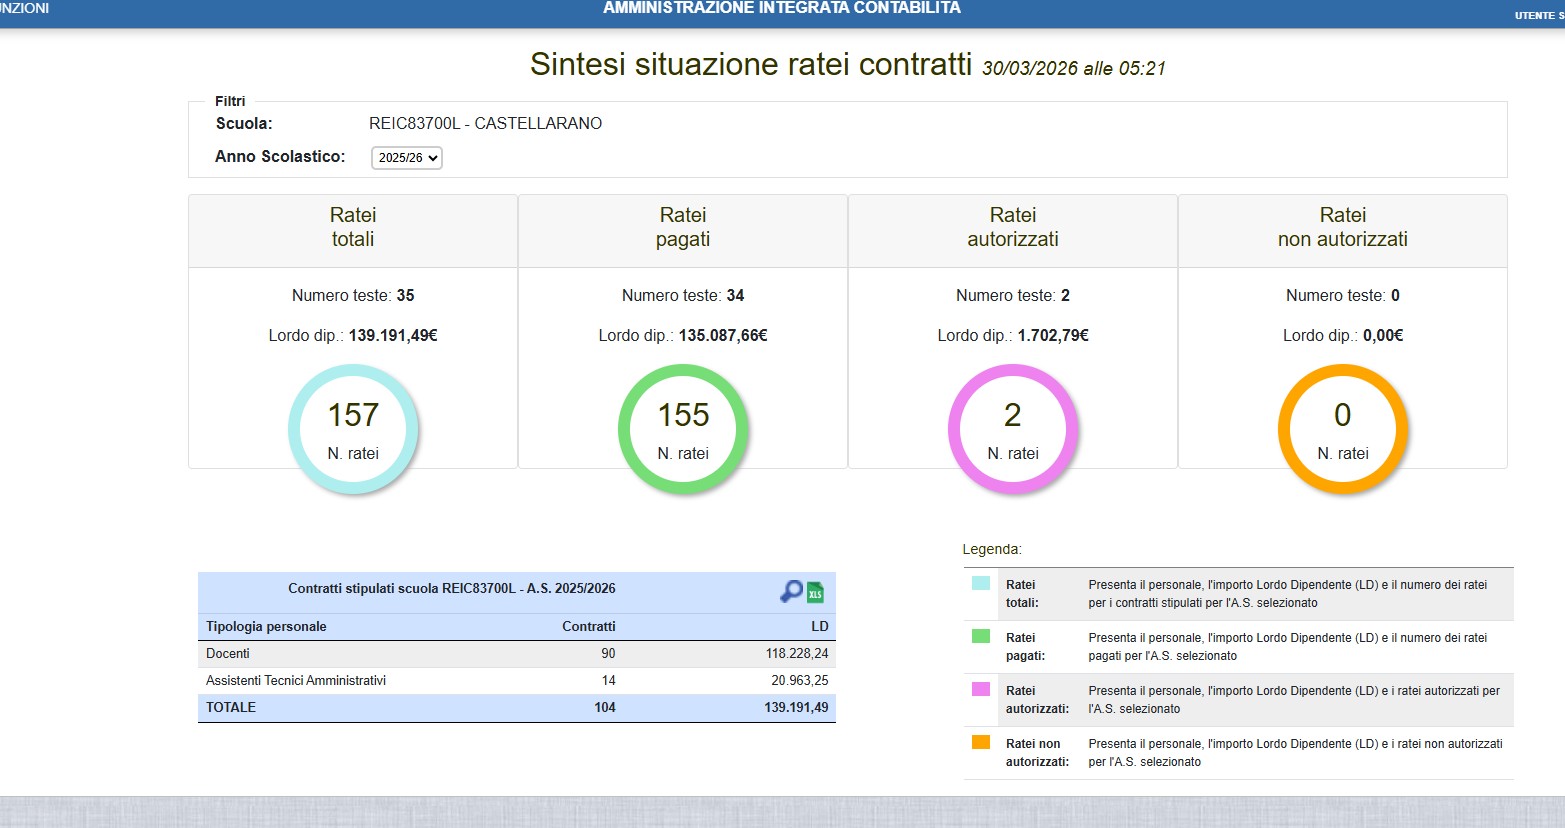Click the orange 0 ratei non autorizzati circle
This screenshot has width=1565, height=828.
click(x=1343, y=429)
